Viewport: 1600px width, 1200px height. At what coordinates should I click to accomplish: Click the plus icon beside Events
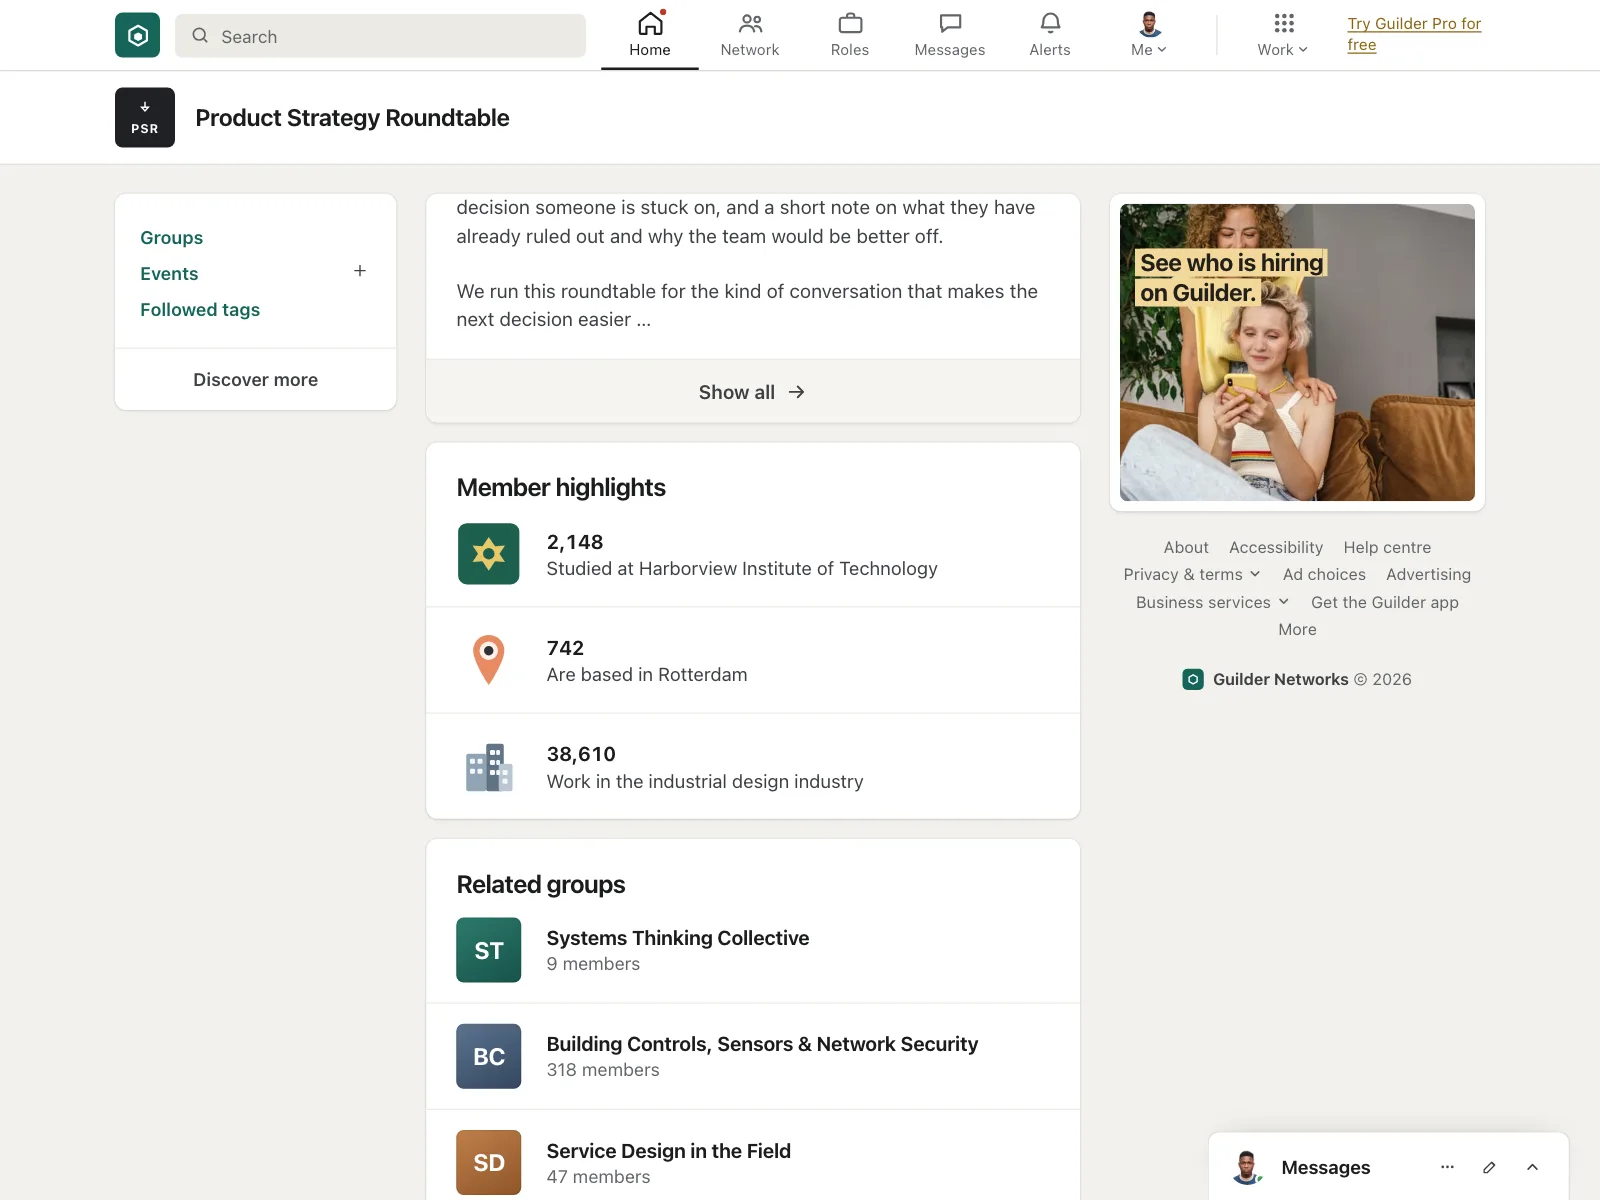tap(360, 271)
